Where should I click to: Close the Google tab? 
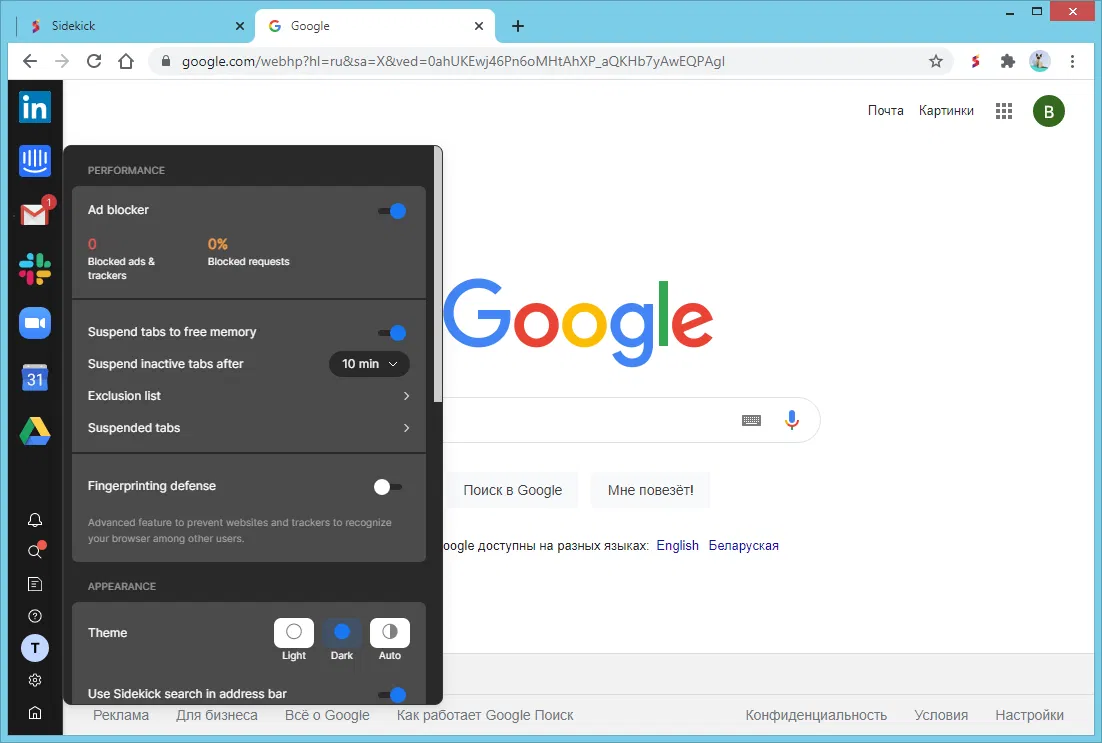(x=479, y=26)
